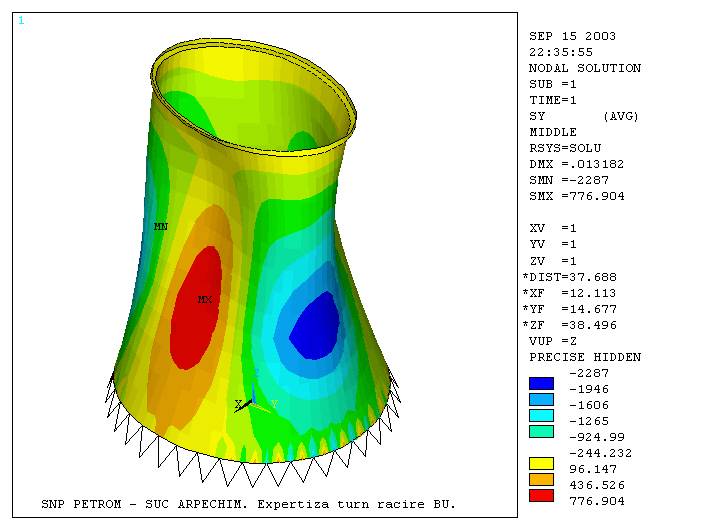Click the *DIST=37.688 view parameter
Image resolution: width=715 pixels, height=530 pixels.
coord(570,277)
